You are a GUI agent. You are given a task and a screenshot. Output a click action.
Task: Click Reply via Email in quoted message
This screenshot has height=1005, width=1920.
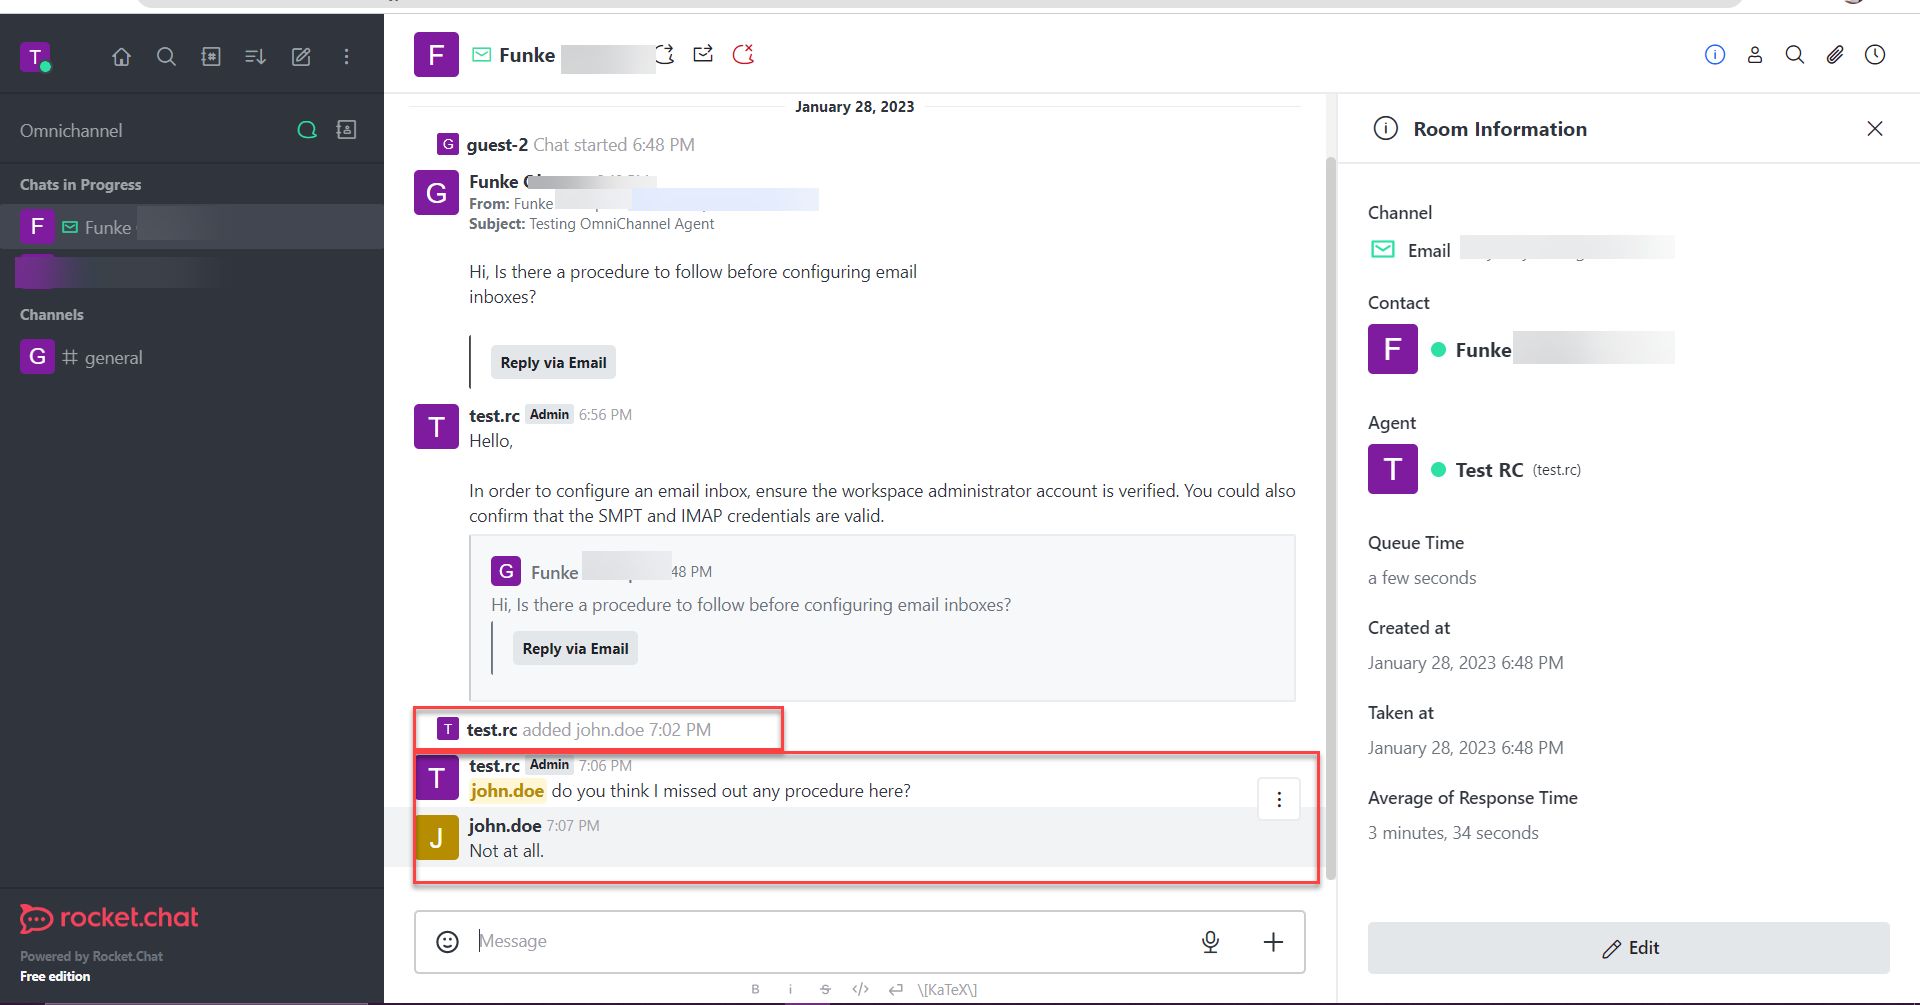575,649
